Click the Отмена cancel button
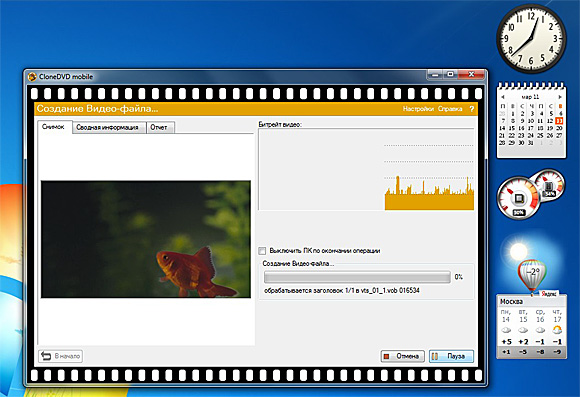Viewport: 580px width, 397px height. pyautogui.click(x=402, y=356)
